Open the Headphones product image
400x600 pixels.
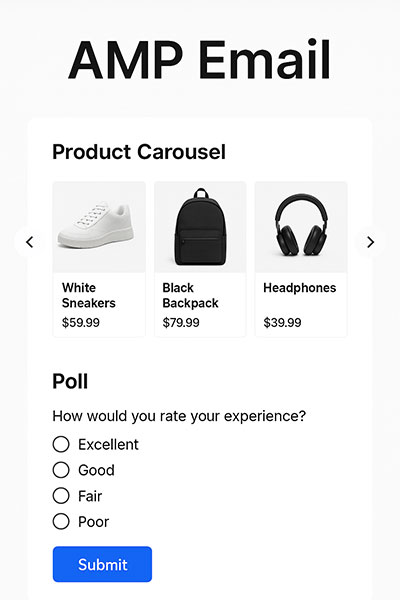pyautogui.click(x=301, y=227)
